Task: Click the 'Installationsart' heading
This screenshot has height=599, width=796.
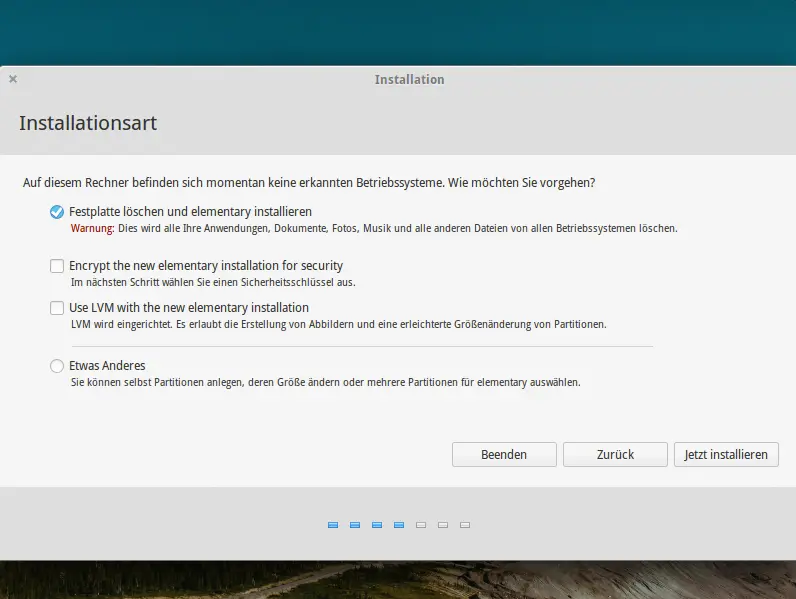Action: click(x=88, y=123)
